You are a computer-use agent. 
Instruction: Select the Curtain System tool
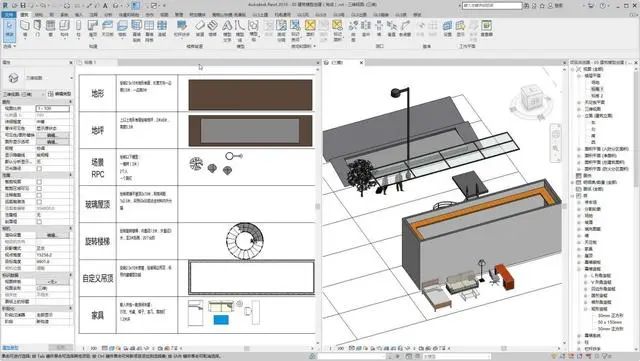[137, 31]
